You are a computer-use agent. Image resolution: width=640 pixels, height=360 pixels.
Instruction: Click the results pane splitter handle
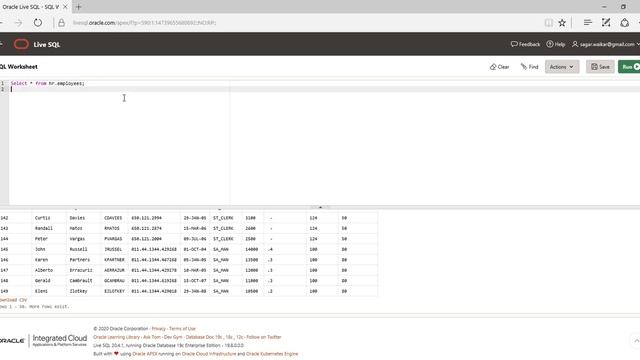pyautogui.click(x=320, y=207)
